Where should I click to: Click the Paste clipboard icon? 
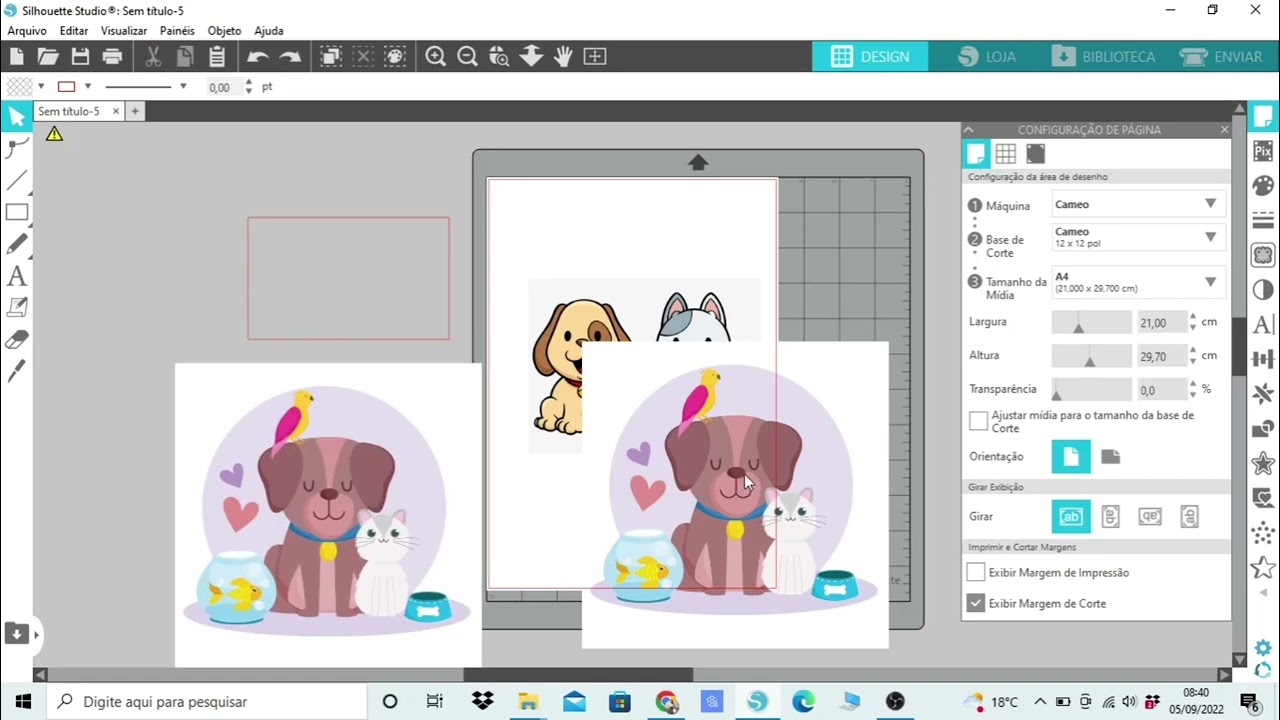217,57
